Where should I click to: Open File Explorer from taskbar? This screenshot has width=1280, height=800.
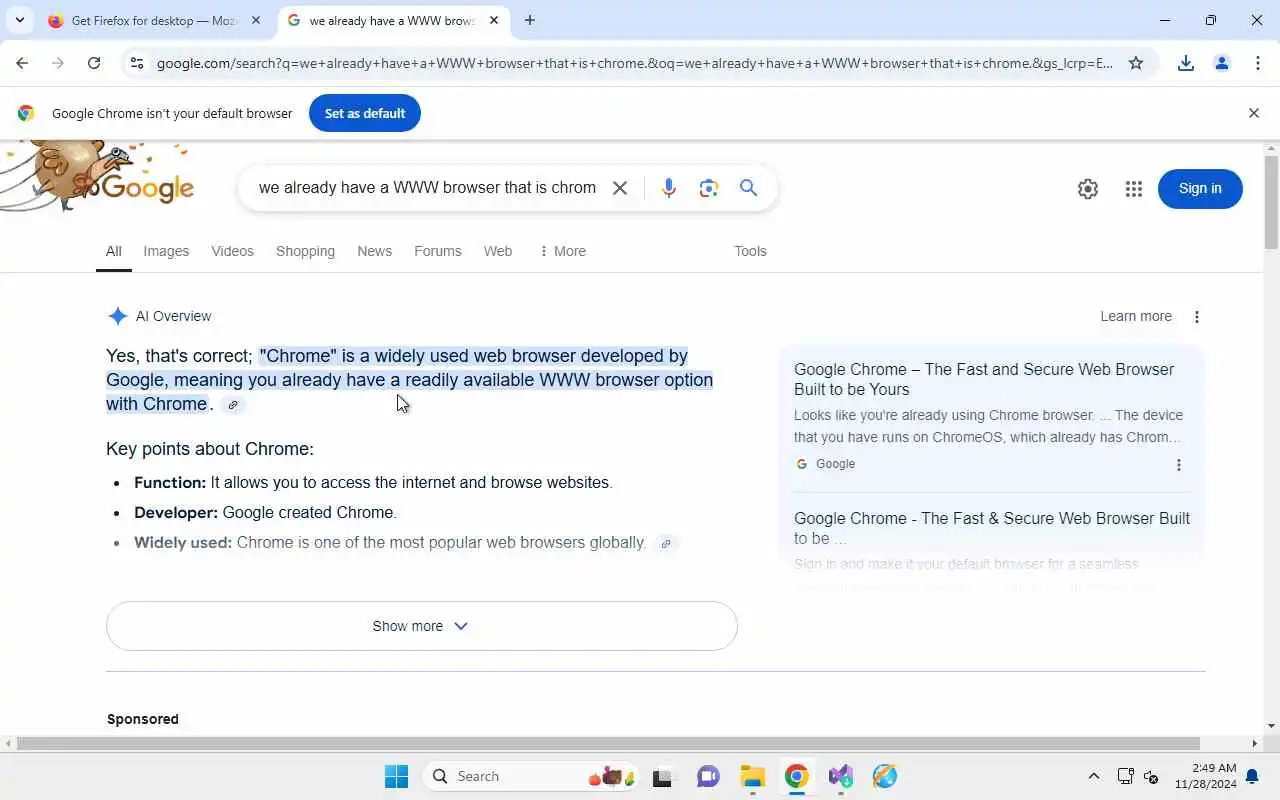coord(752,776)
